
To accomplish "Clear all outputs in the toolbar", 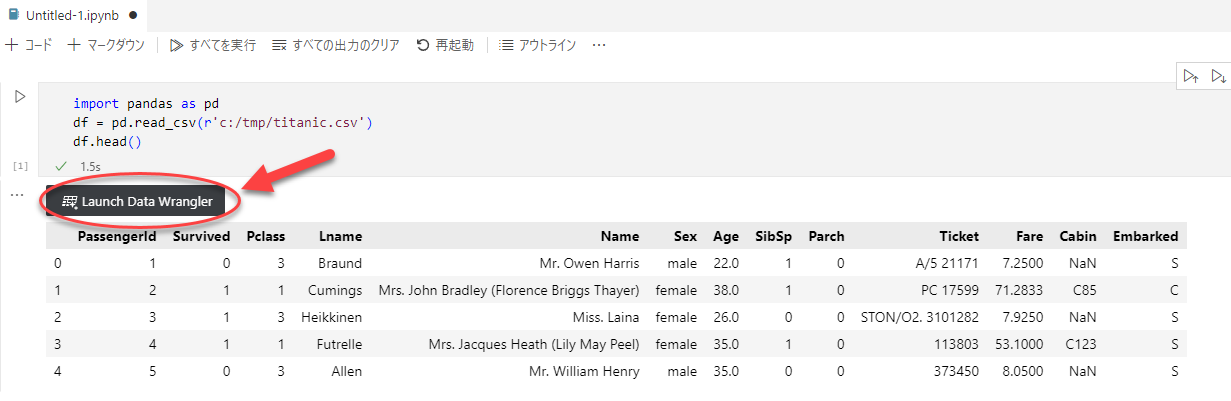I will coord(335,45).
